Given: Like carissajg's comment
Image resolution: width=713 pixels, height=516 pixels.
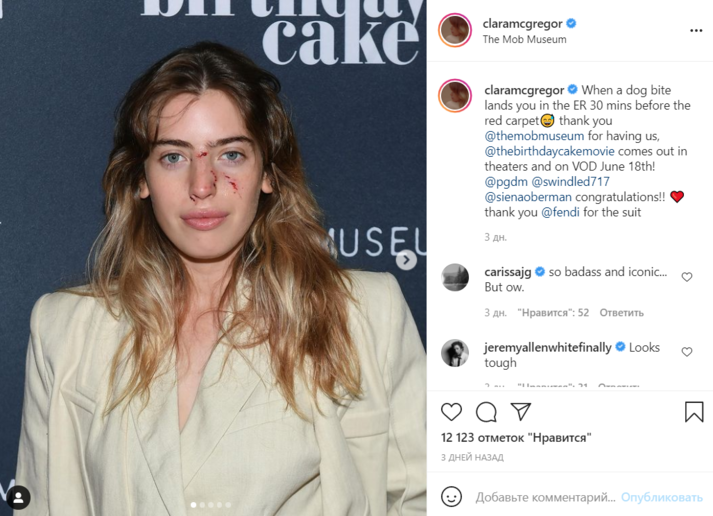Looking at the screenshot, I should coord(687,277).
